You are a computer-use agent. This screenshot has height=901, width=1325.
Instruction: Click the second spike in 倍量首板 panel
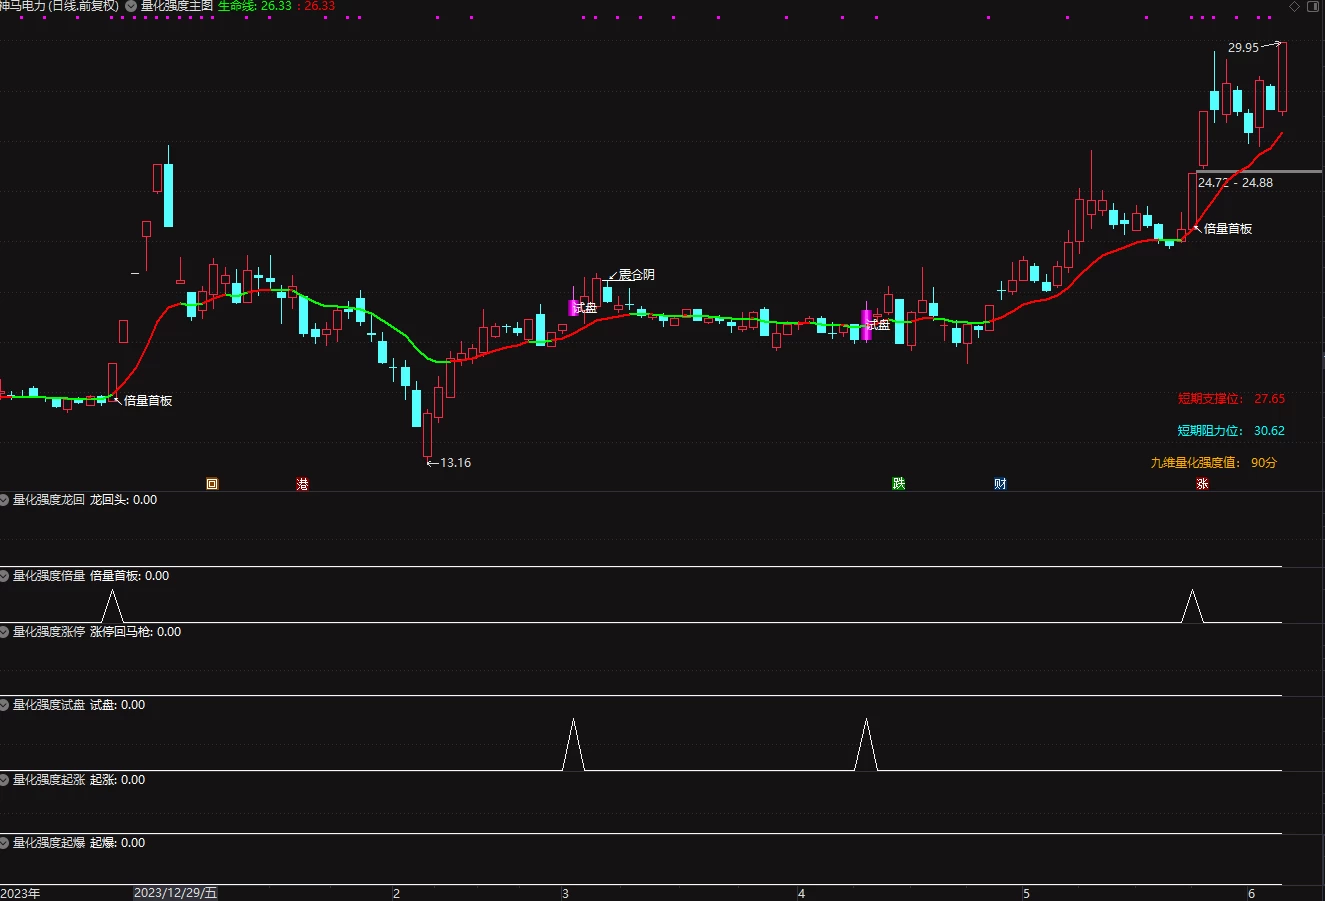click(x=1191, y=606)
